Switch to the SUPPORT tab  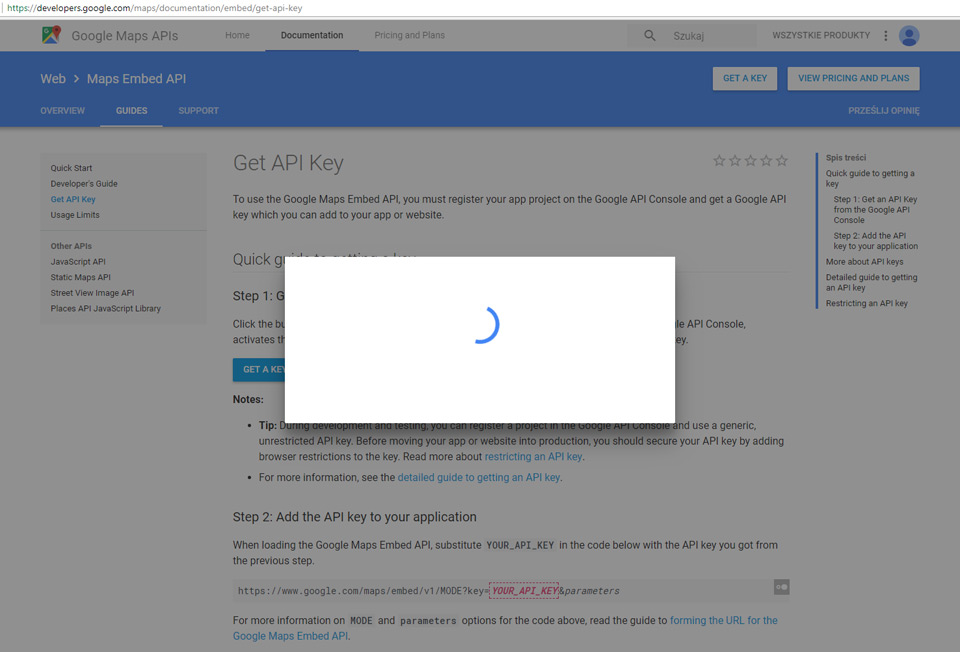click(x=198, y=111)
